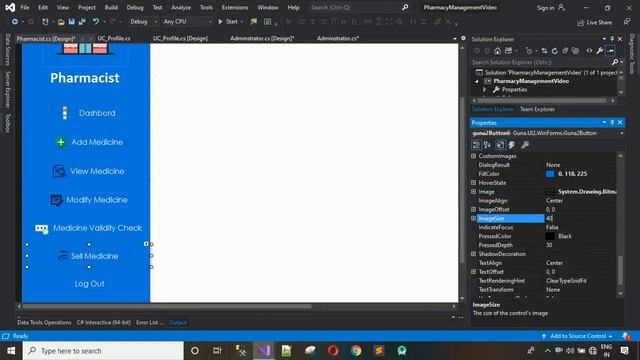The width and height of the screenshot is (640, 360).
Task: Click the Live Share icon
Action: click(581, 23)
